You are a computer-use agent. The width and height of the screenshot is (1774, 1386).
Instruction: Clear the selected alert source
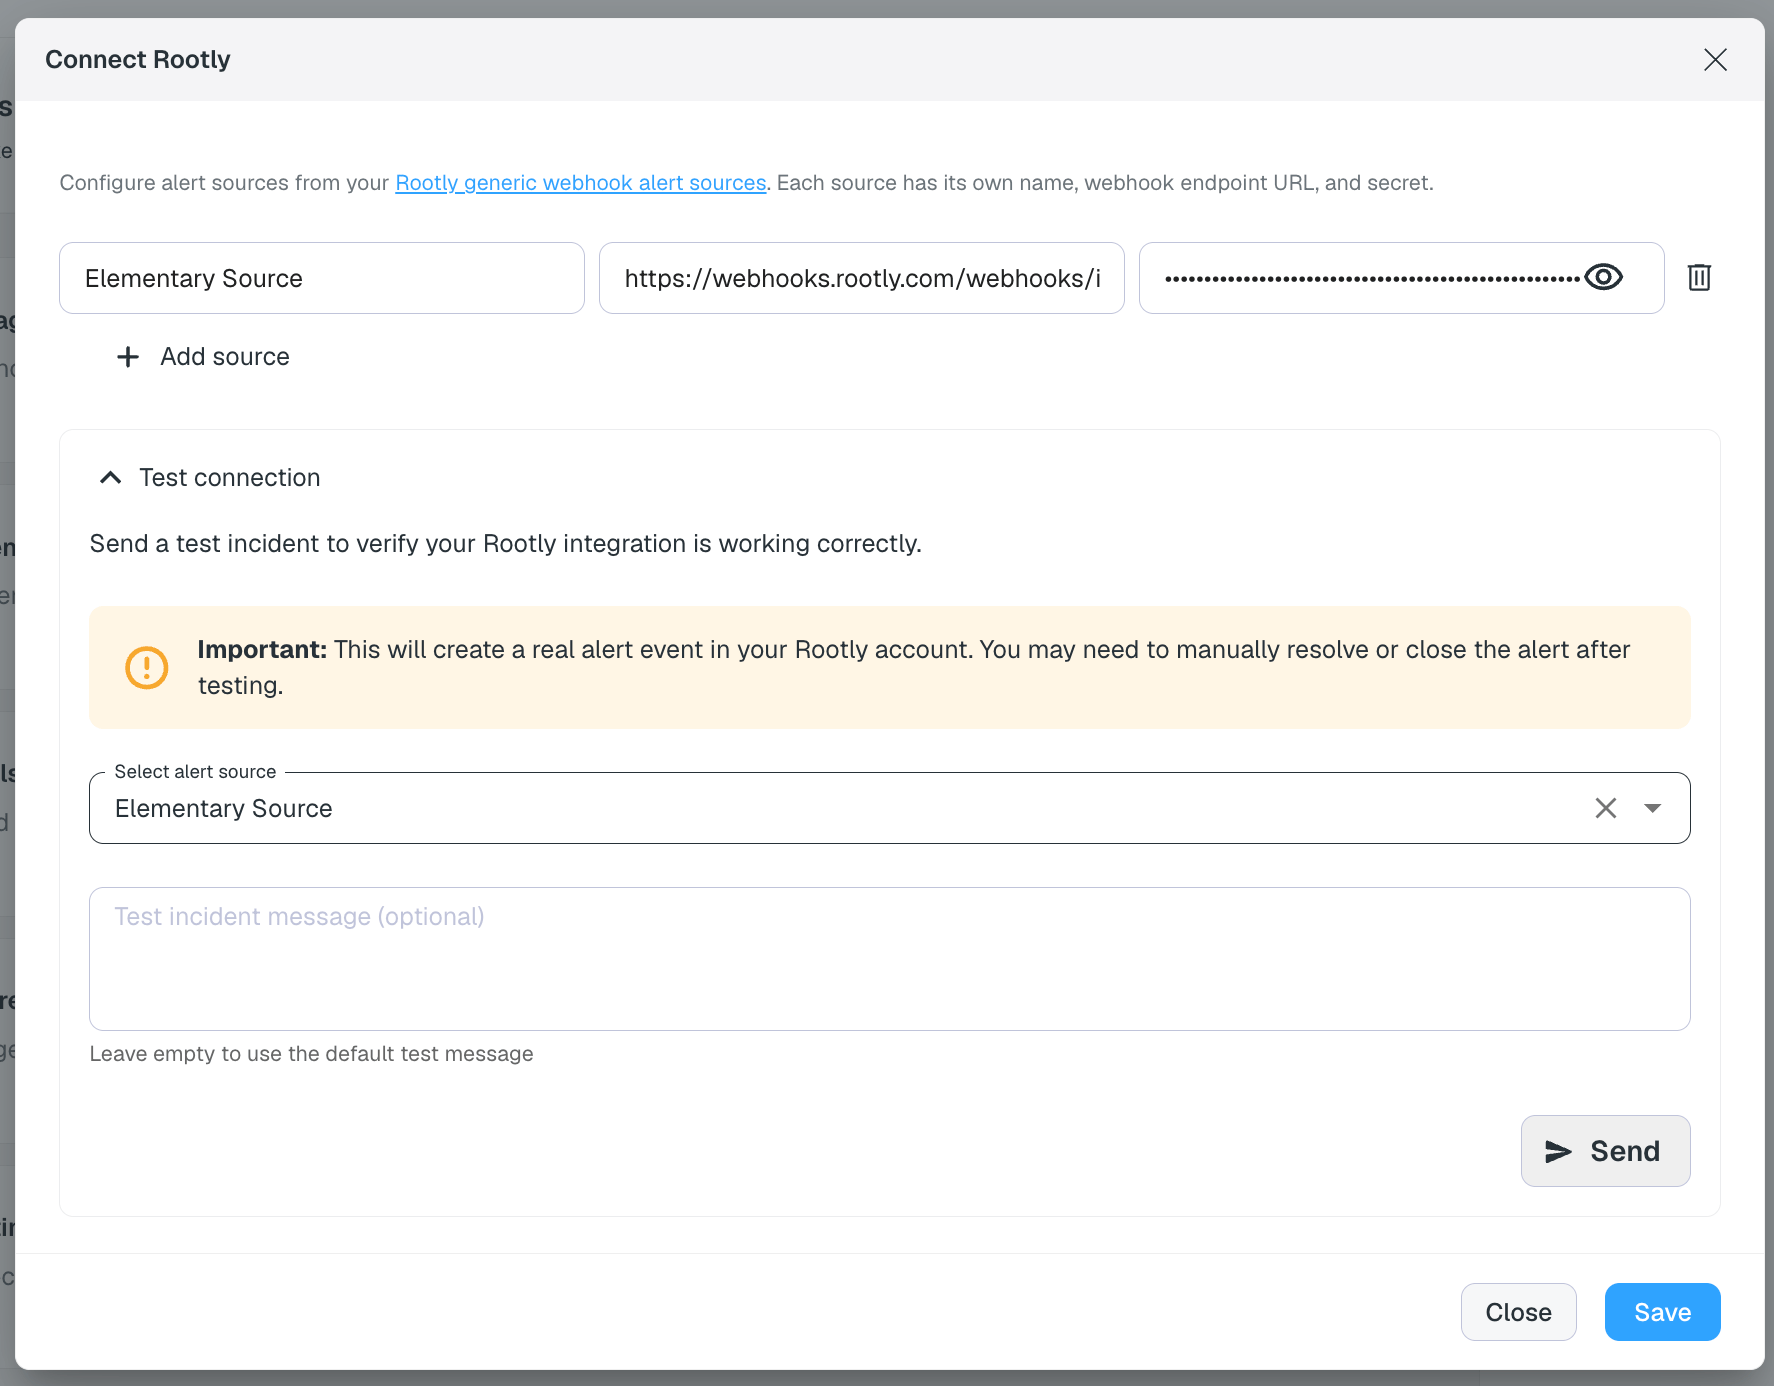(x=1605, y=808)
